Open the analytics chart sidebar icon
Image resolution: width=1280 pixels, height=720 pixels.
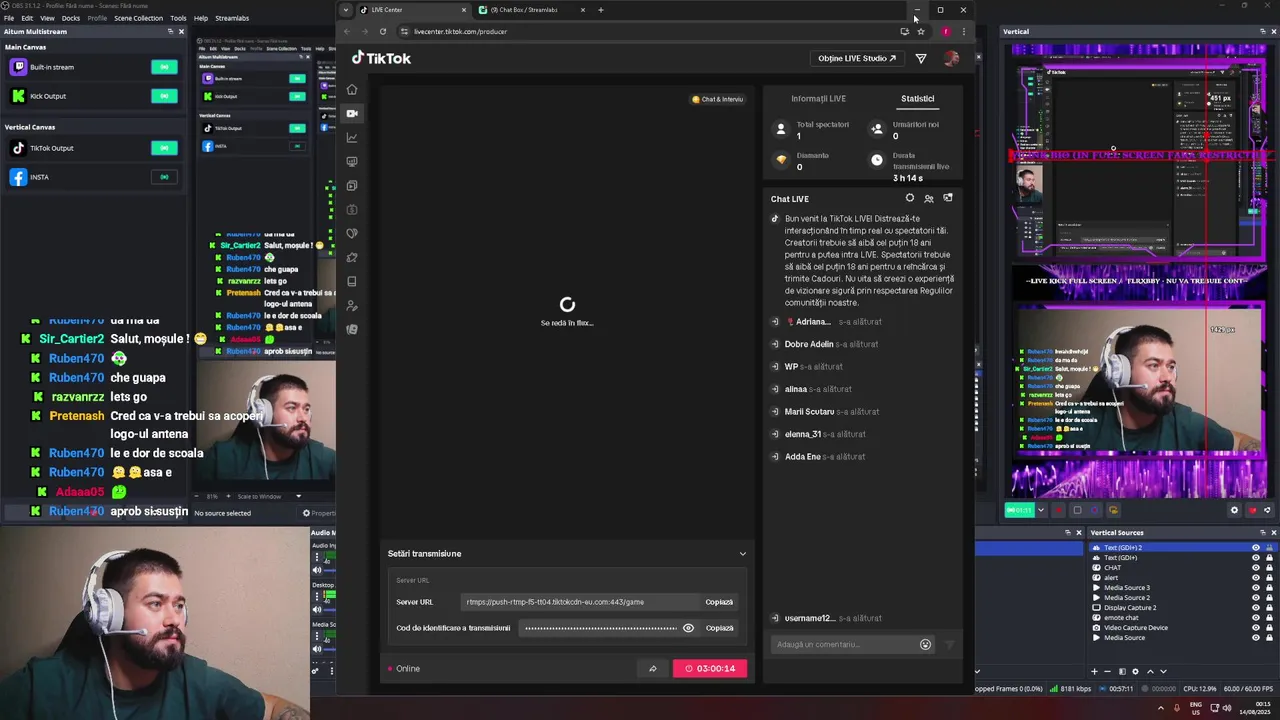click(352, 137)
